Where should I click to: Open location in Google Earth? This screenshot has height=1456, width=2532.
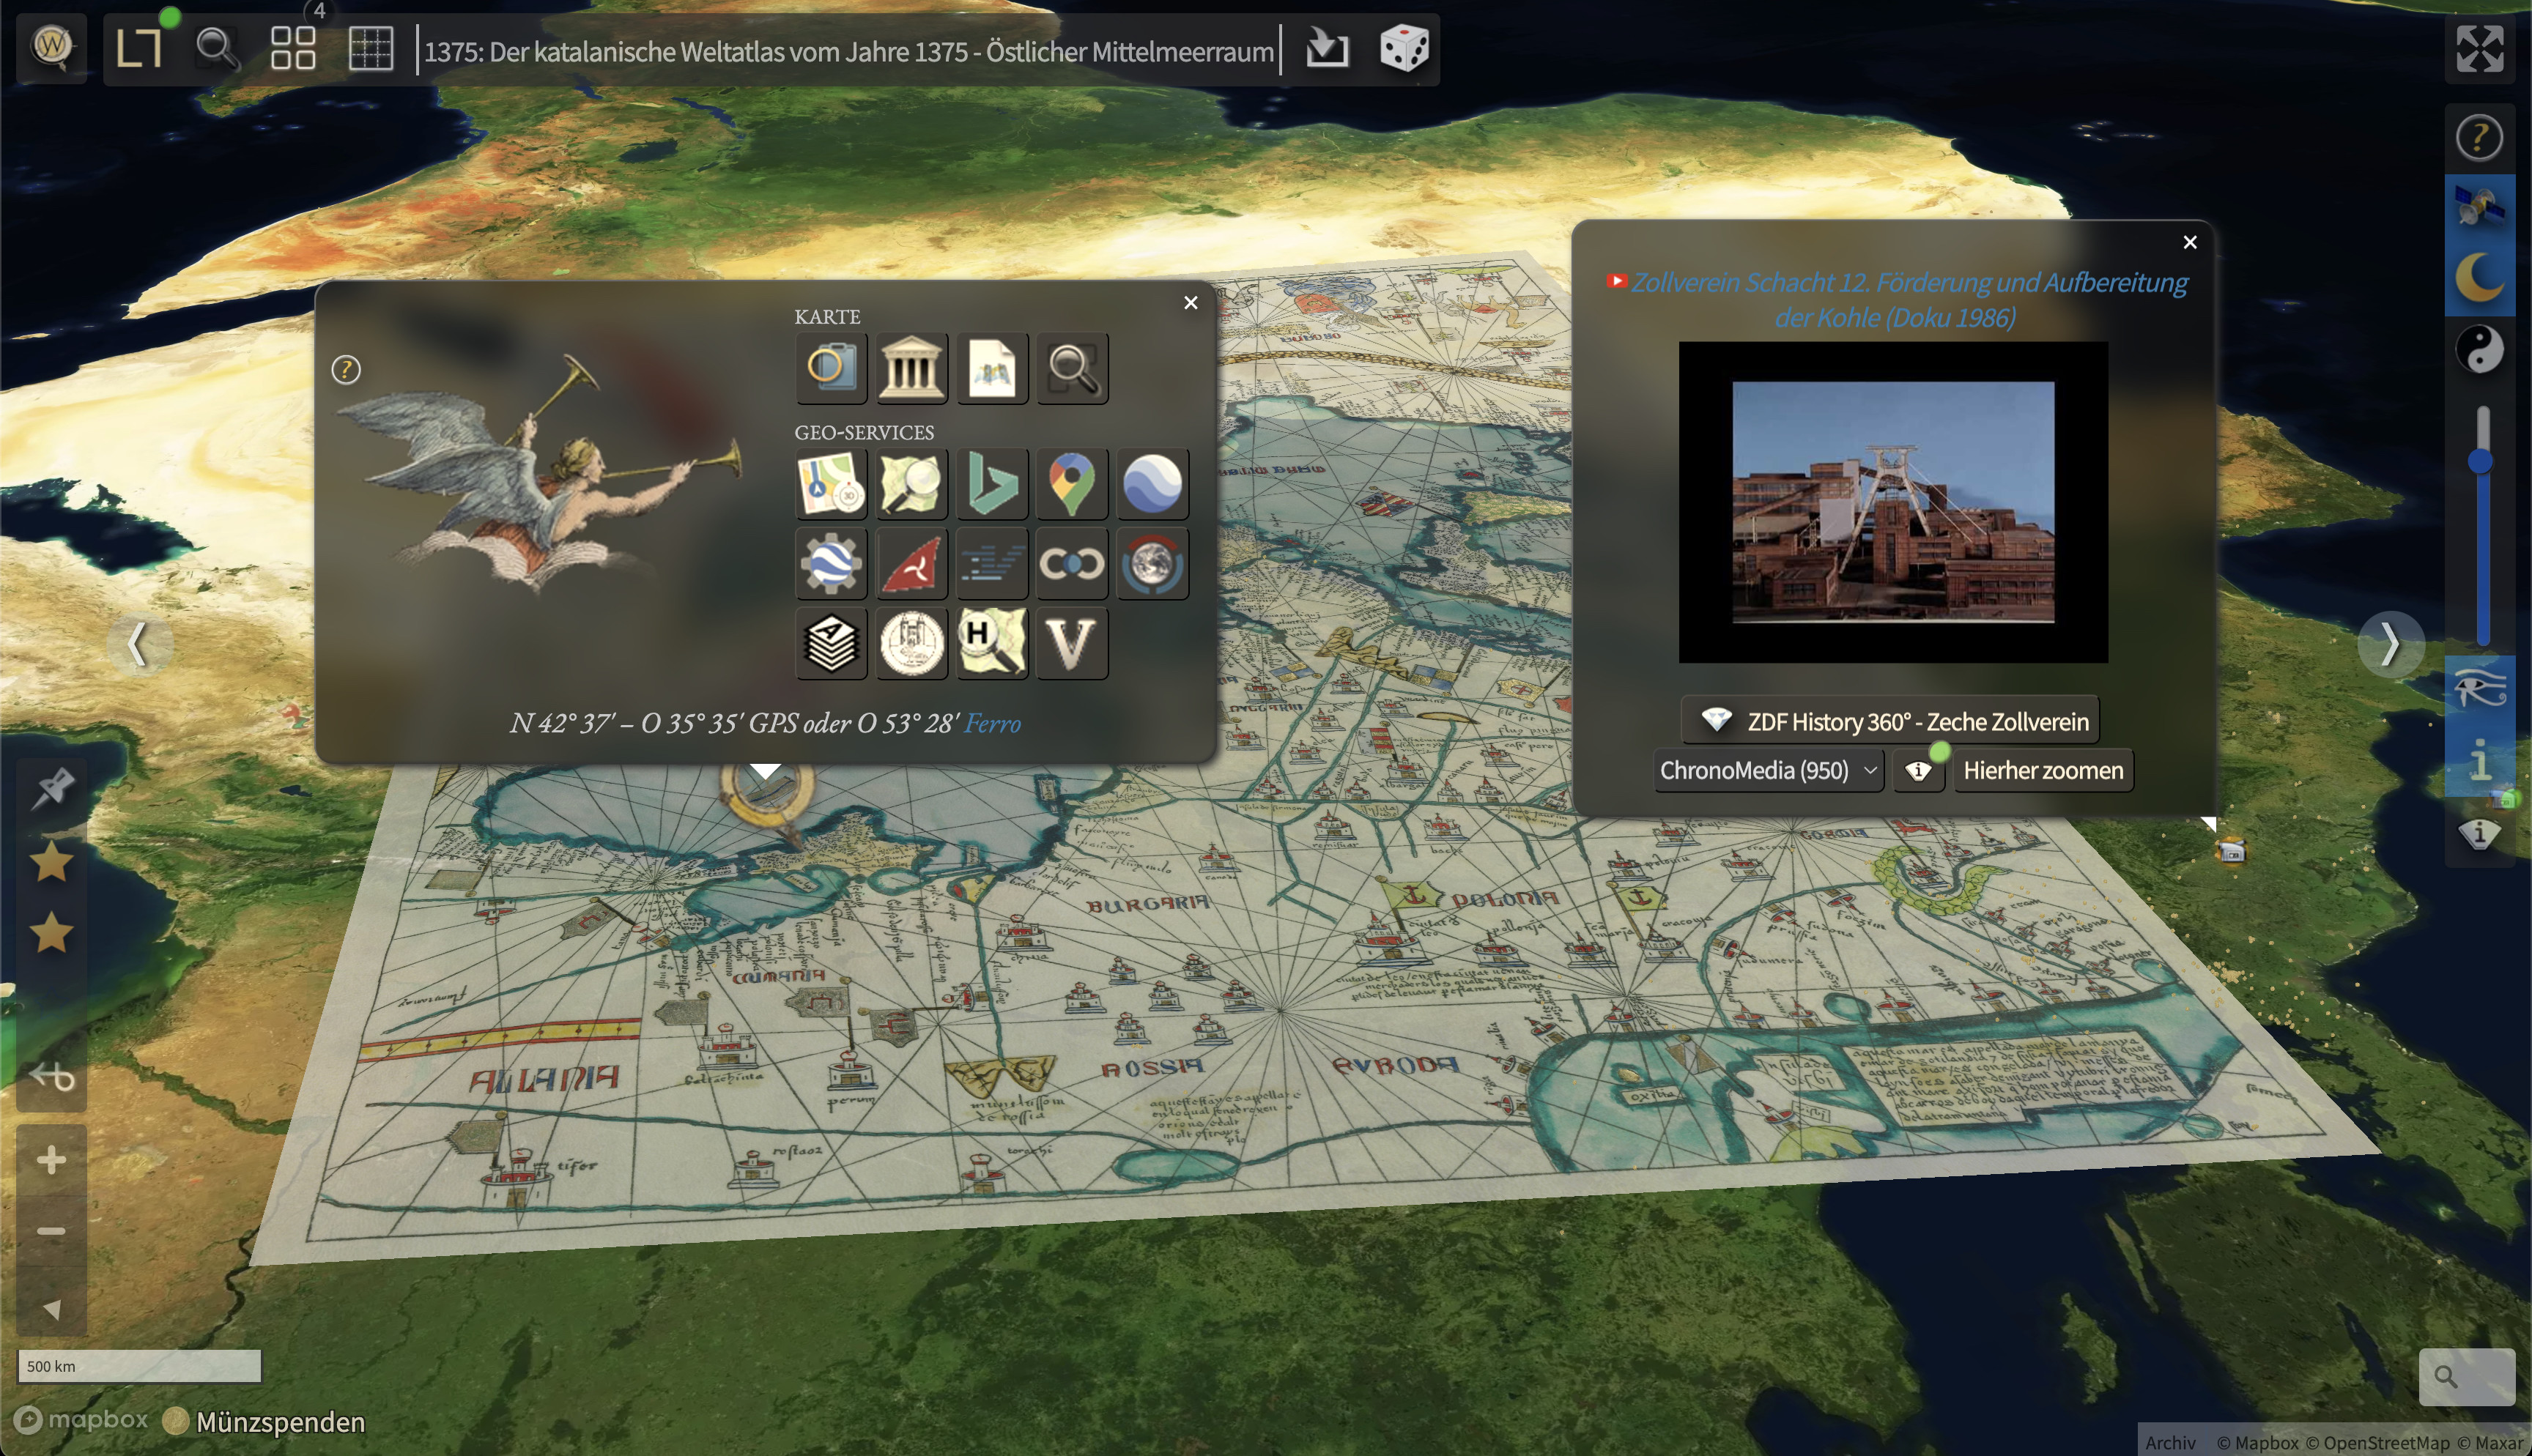1152,484
